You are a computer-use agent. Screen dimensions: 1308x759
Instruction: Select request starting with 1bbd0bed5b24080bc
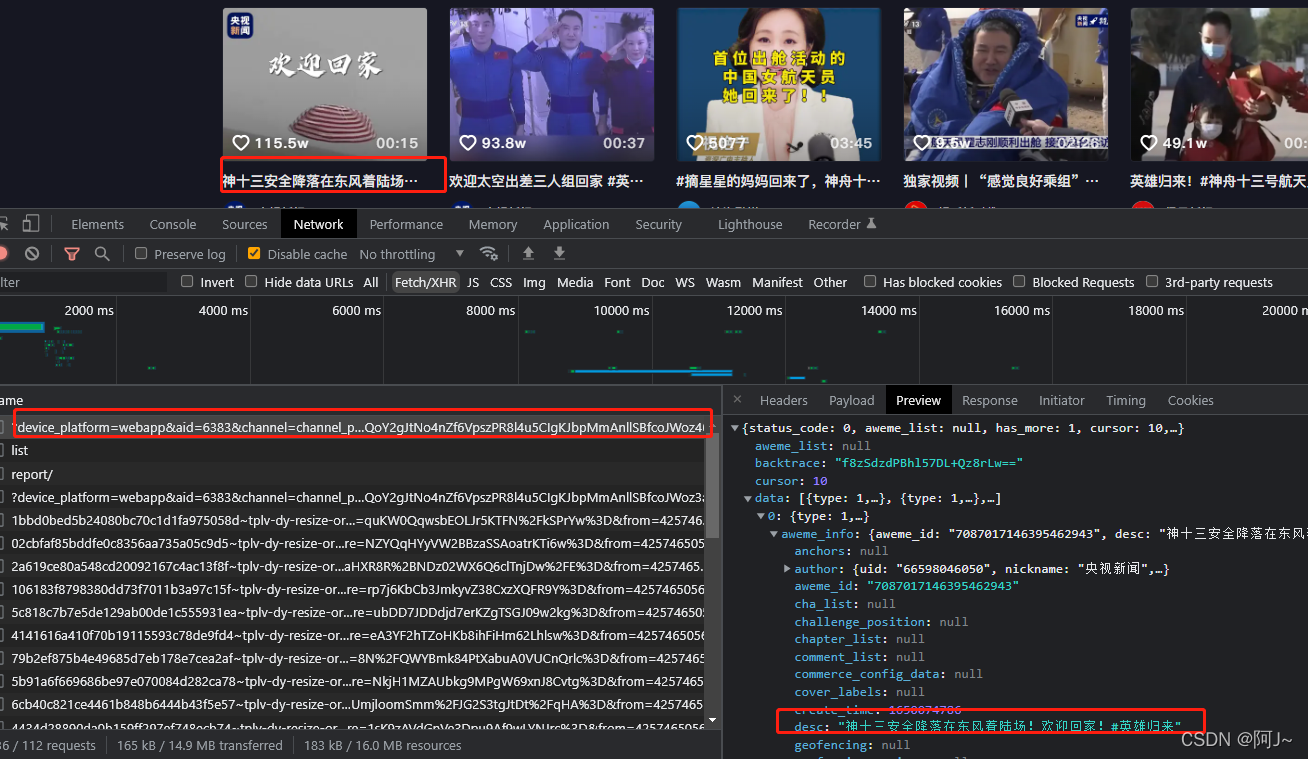tap(352, 520)
